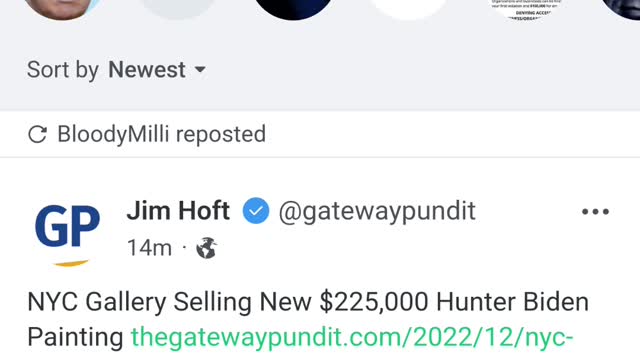Tap the plain white circular avatar

coord(408,9)
